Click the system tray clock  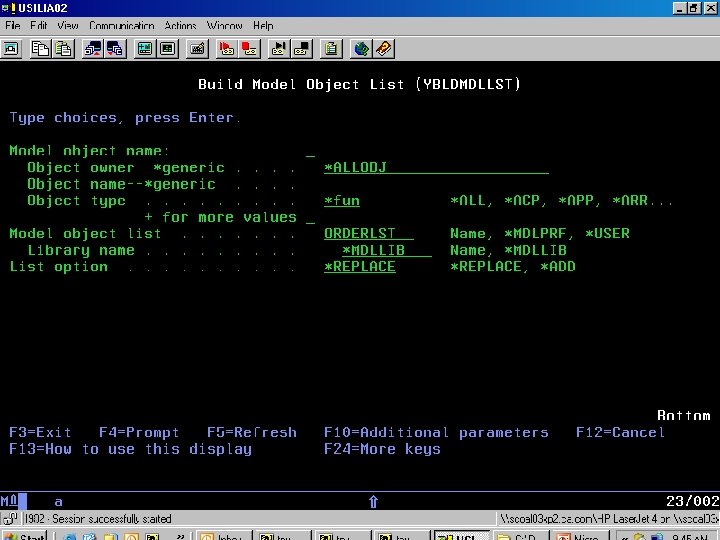[x=690, y=536]
